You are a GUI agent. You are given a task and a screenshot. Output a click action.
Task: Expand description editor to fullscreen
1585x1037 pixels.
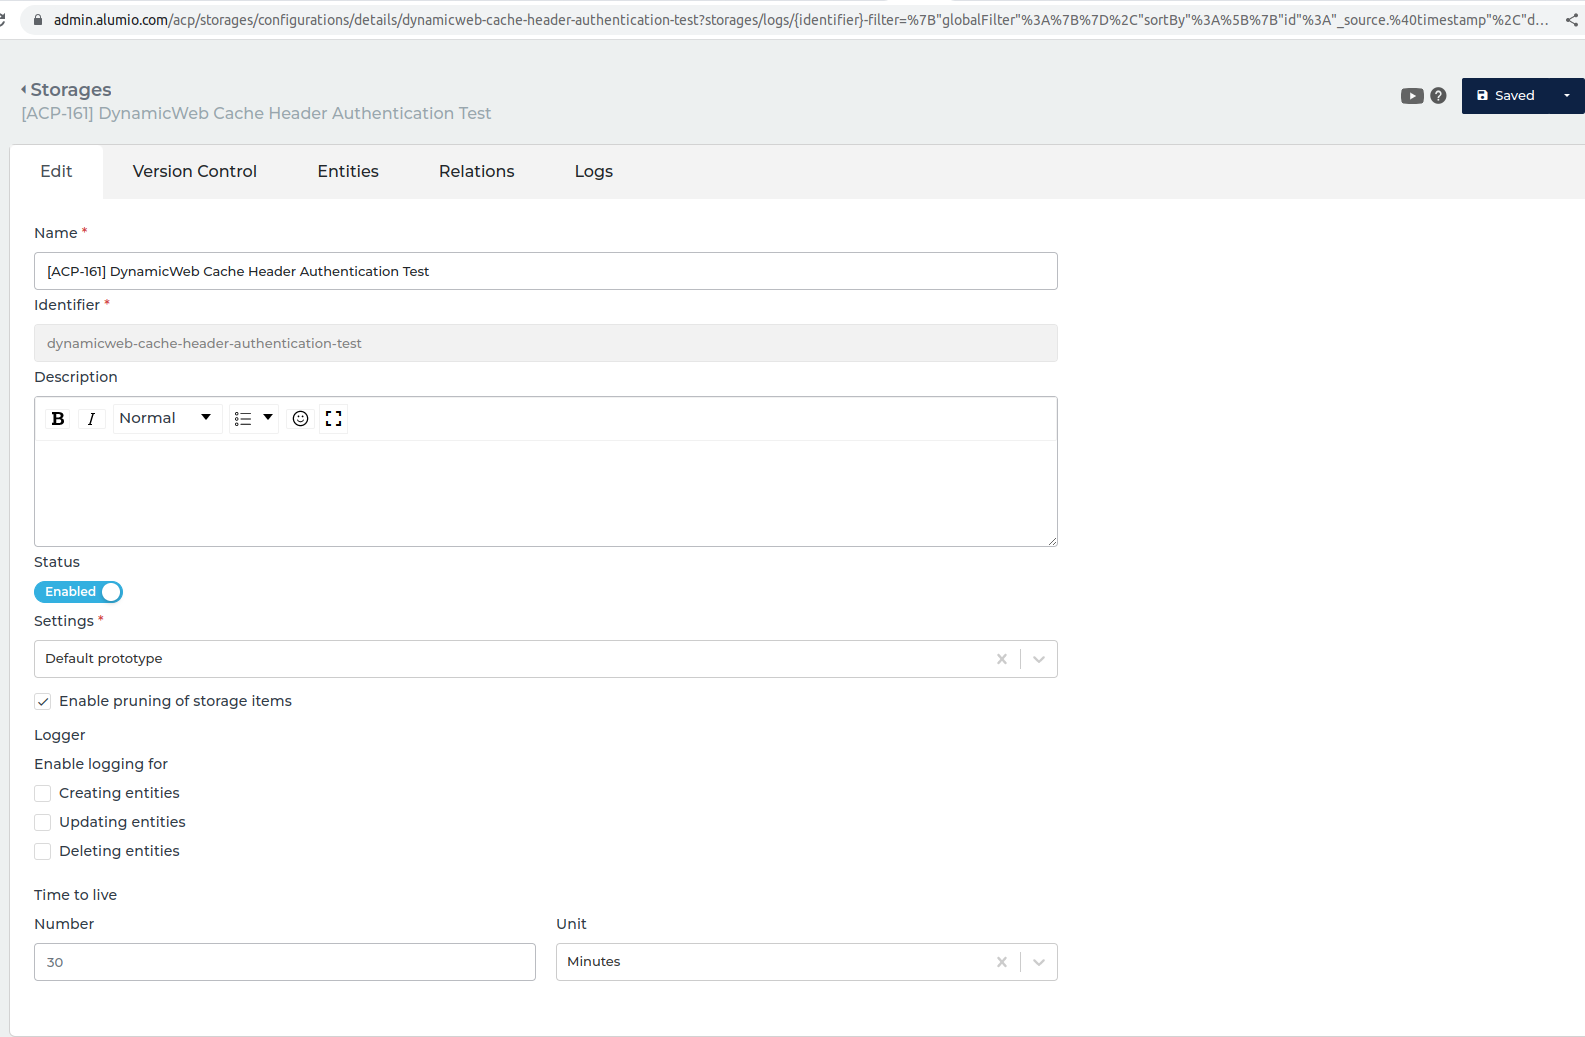(x=334, y=419)
